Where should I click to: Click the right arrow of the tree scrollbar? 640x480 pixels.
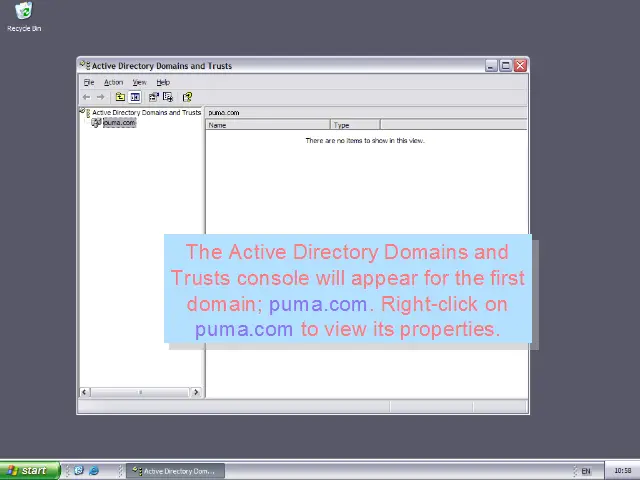[x=196, y=392]
